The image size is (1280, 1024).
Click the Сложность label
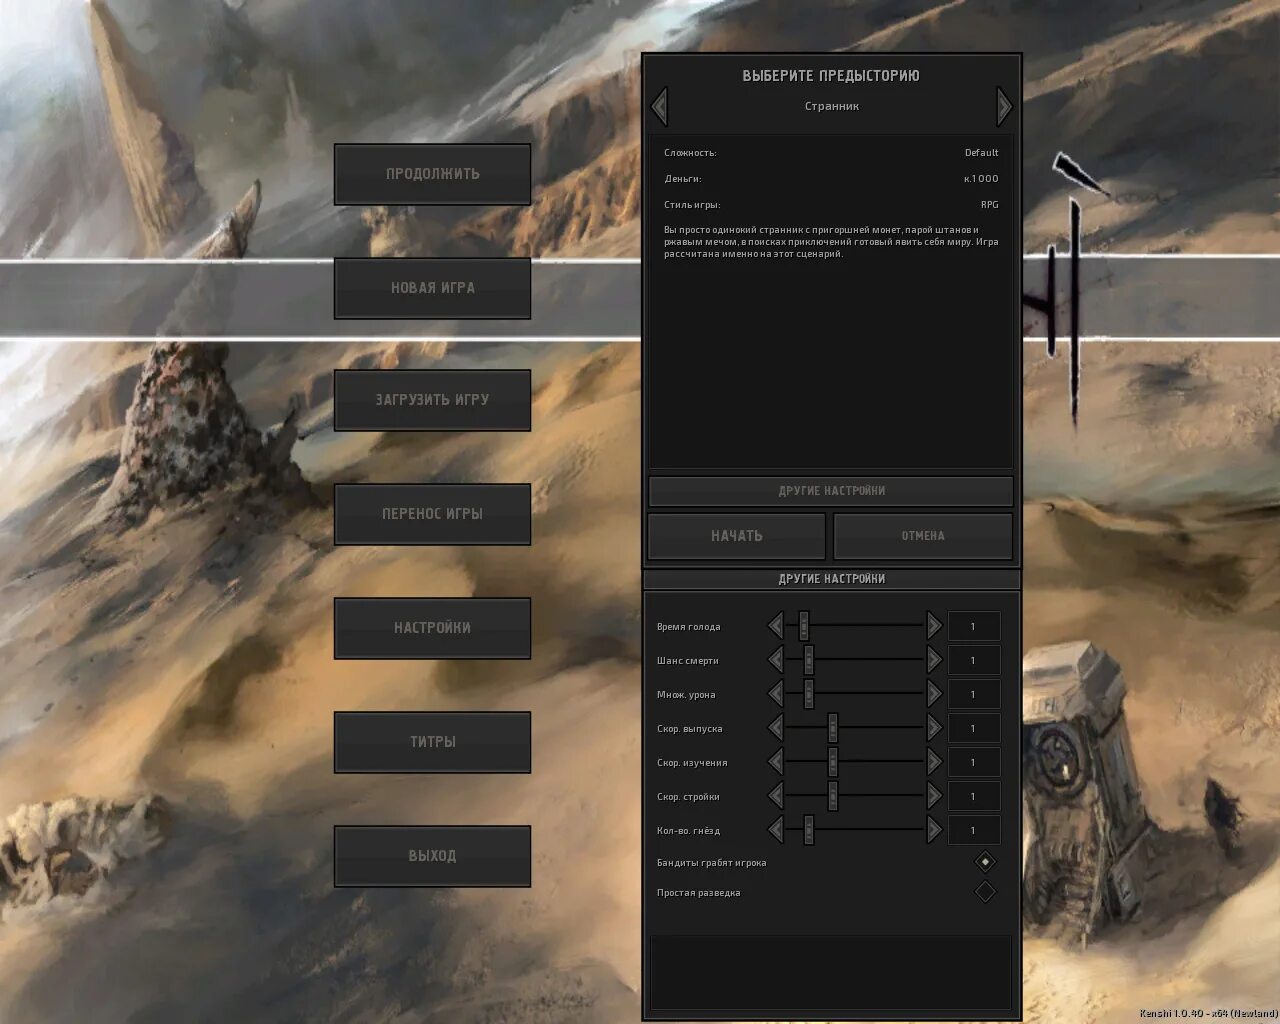[x=690, y=153]
